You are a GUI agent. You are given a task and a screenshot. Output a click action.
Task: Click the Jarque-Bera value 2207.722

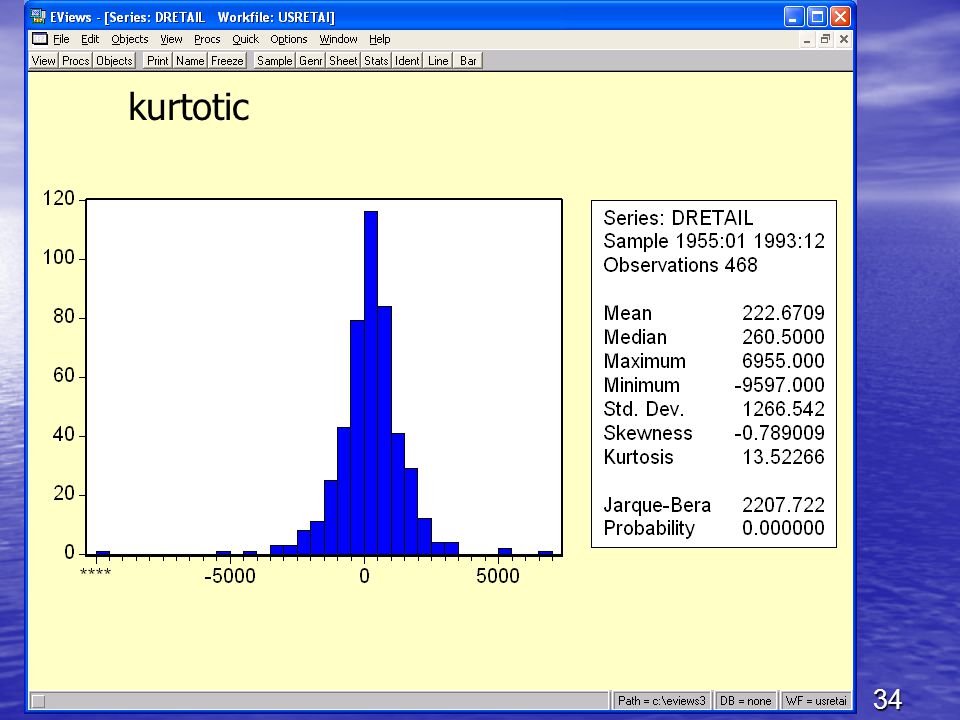click(783, 505)
